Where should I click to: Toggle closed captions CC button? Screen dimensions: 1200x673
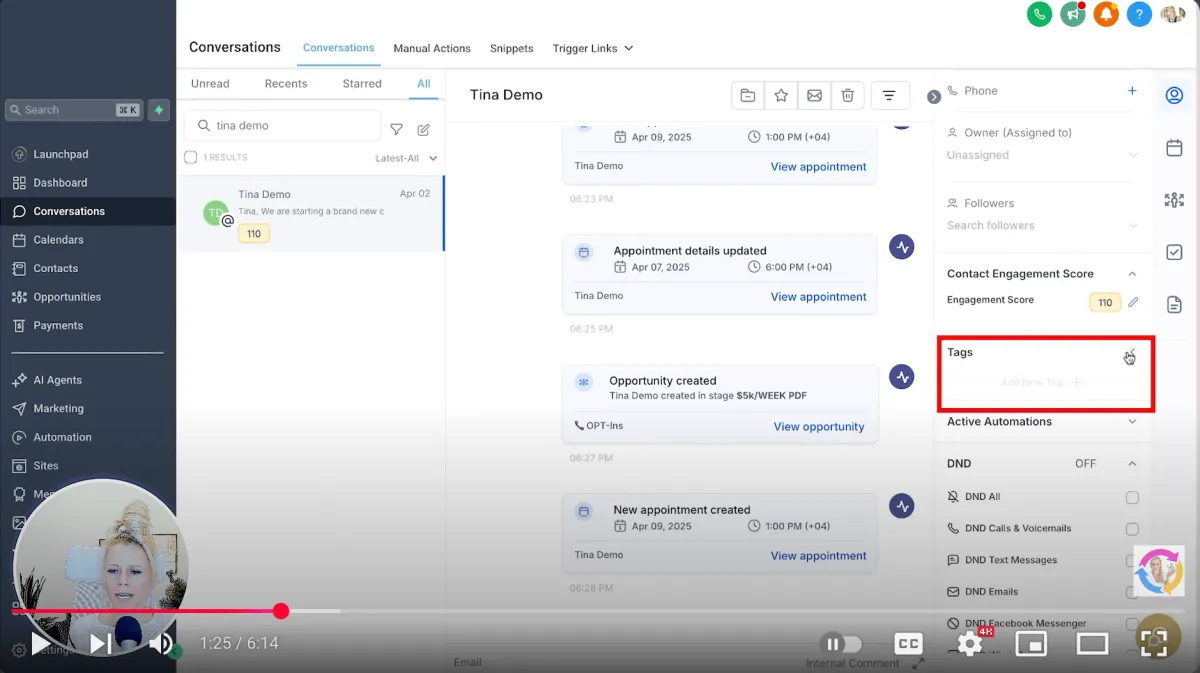[909, 644]
